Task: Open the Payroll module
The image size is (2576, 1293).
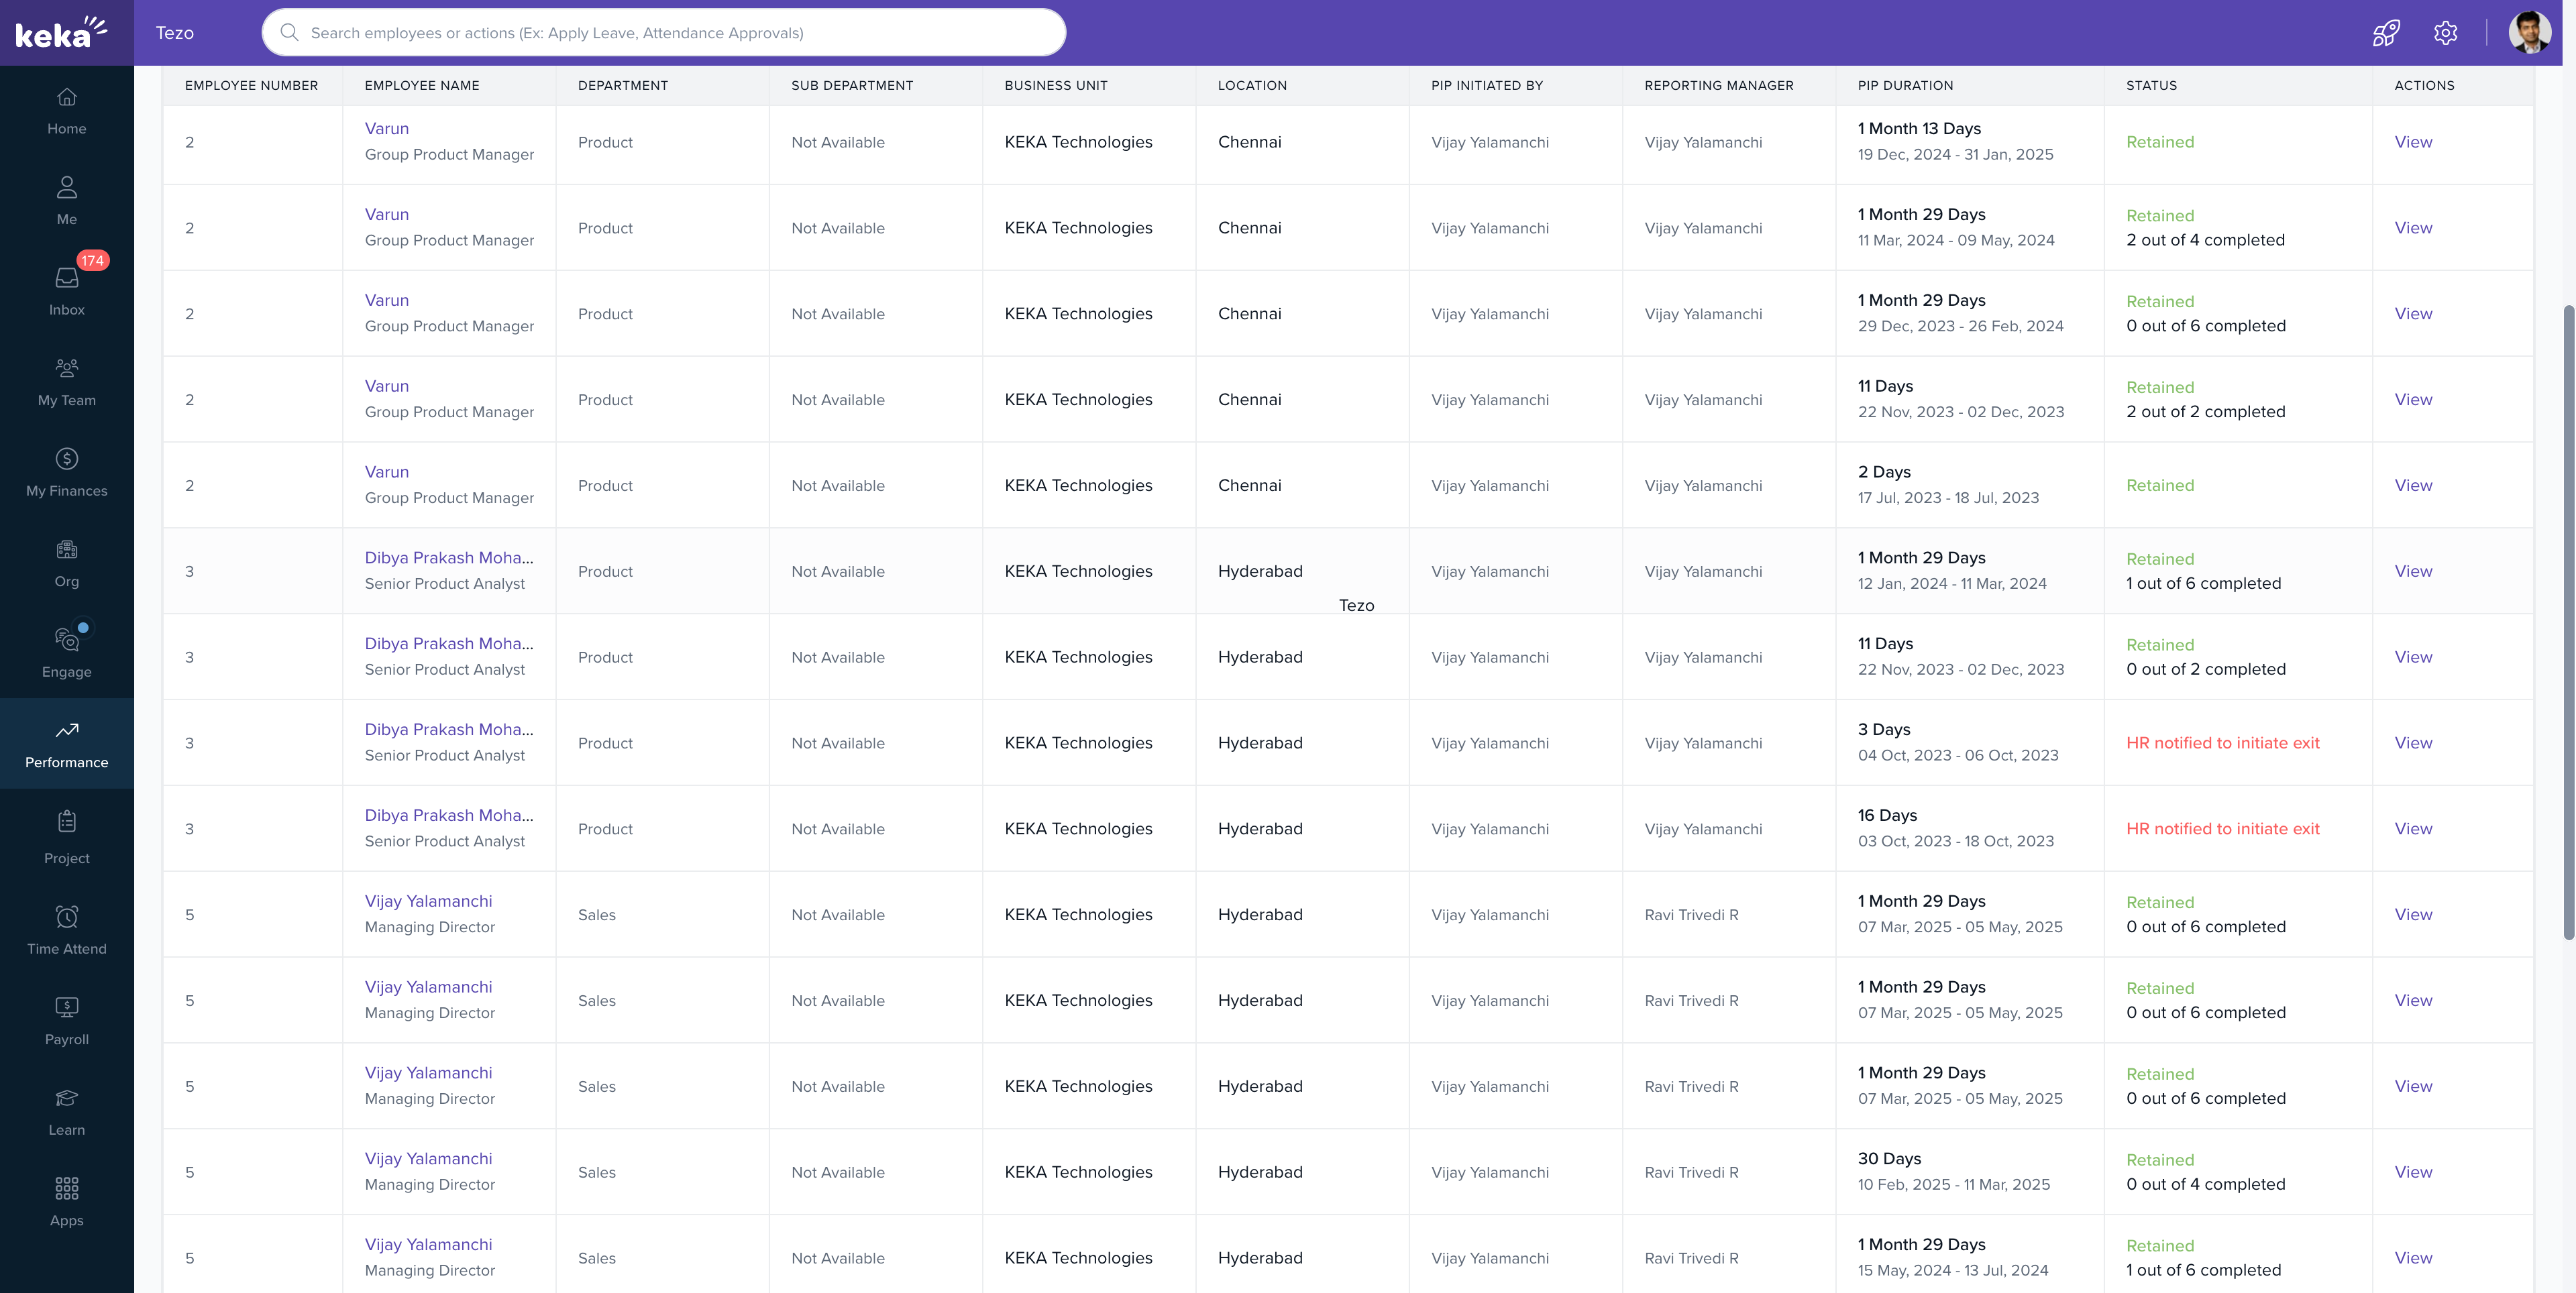Action: [66, 1021]
